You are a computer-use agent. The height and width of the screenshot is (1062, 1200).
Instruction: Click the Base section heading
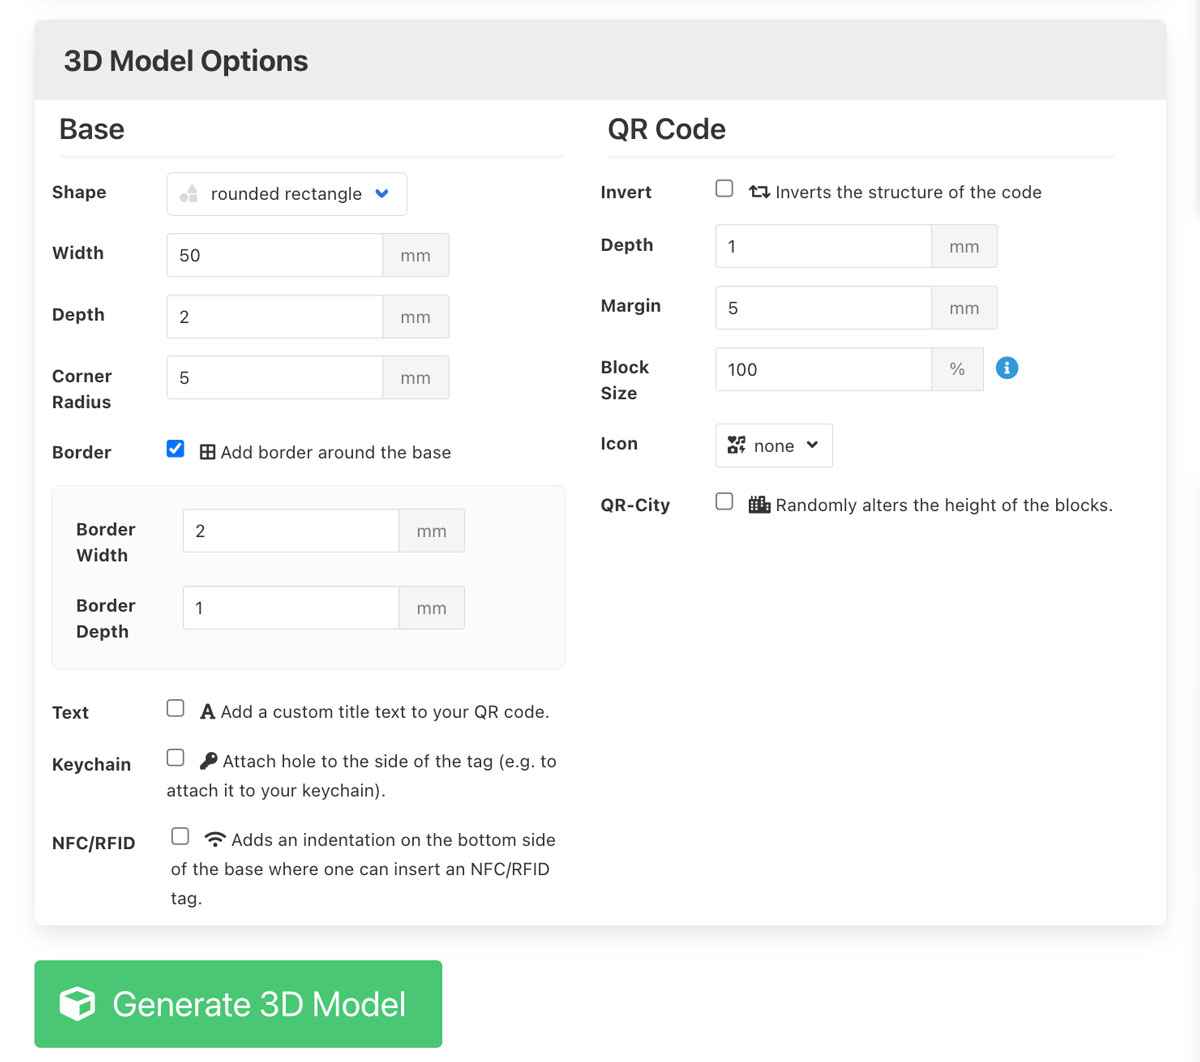pos(91,129)
